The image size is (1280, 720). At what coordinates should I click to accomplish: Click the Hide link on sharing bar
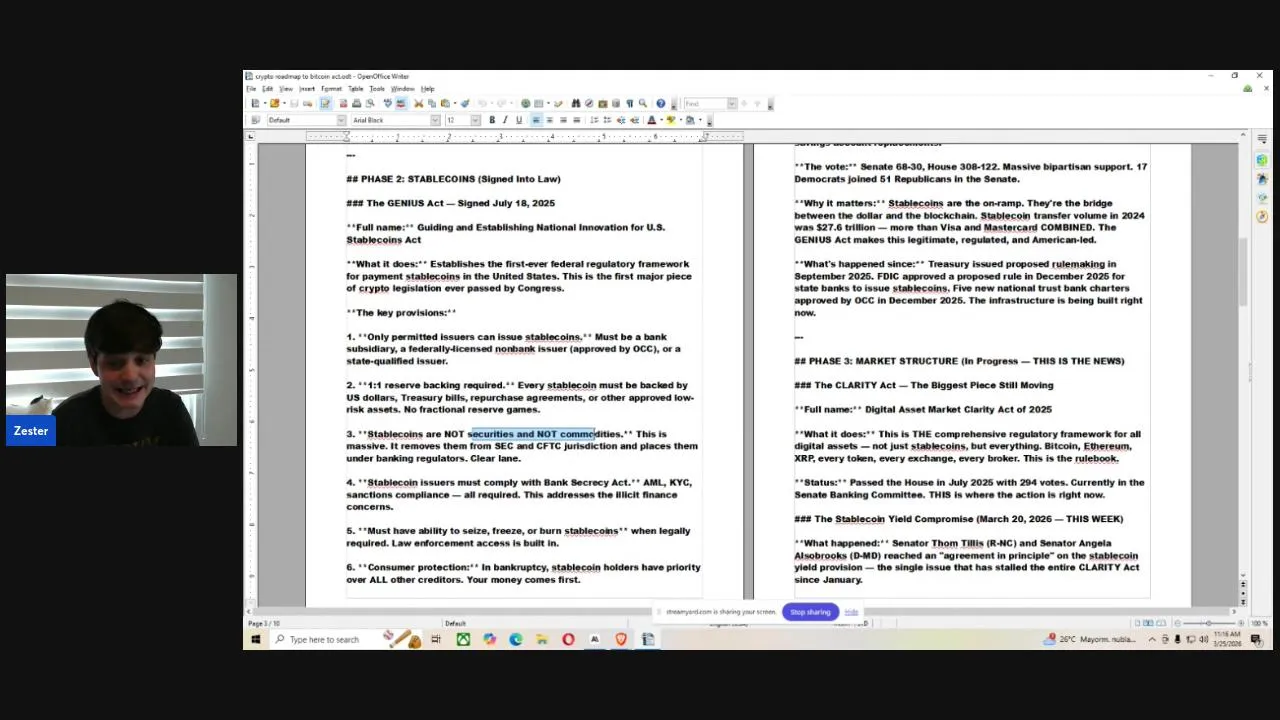click(851, 612)
